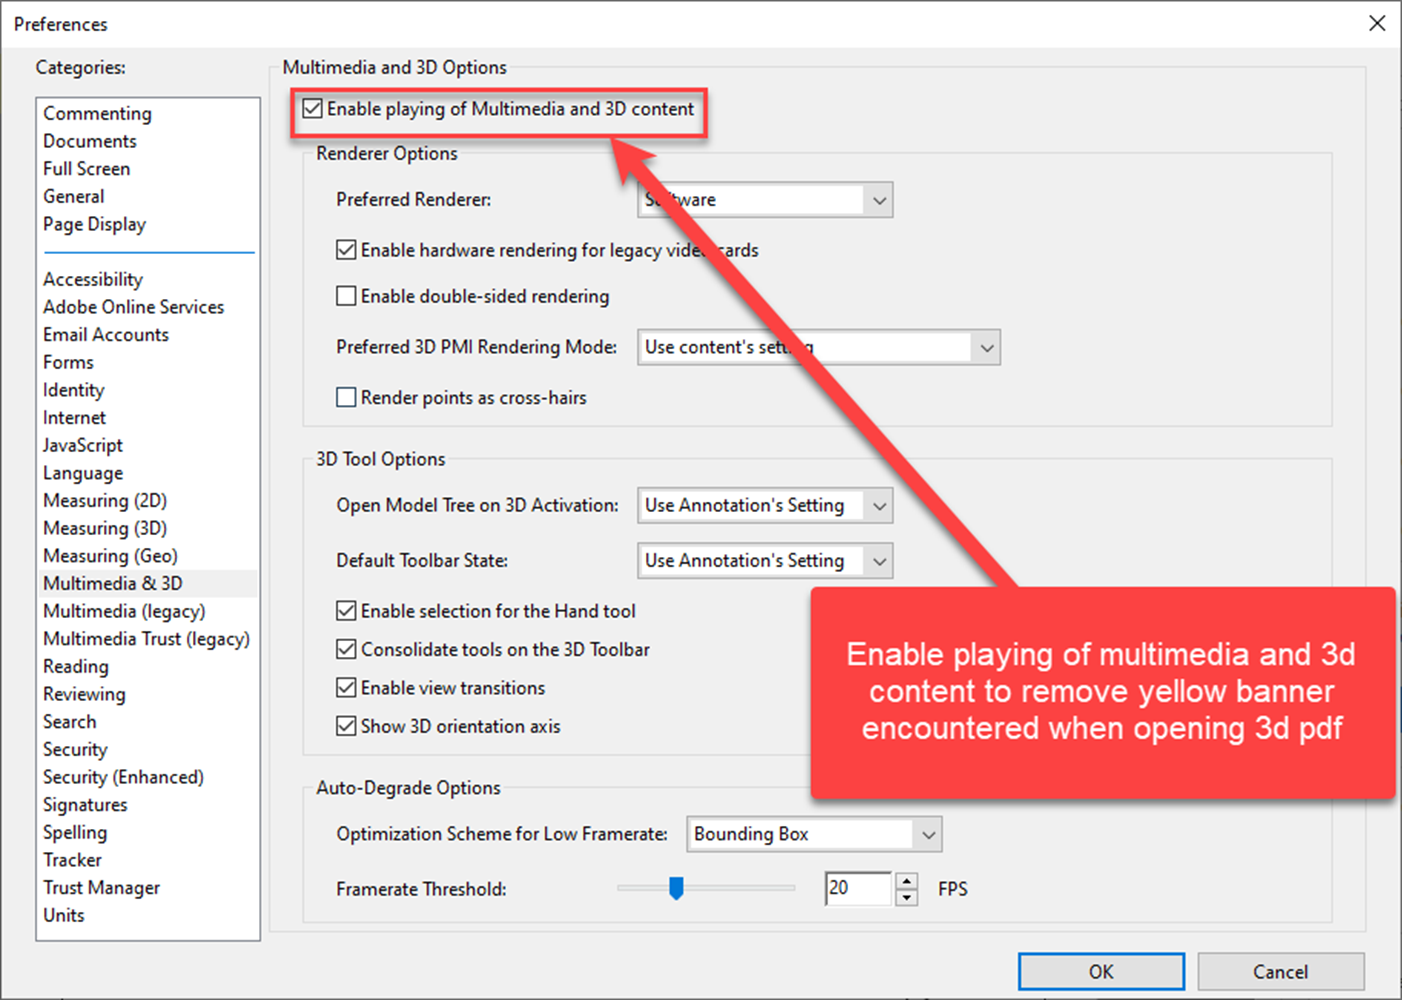Screen dimensions: 1402x1000
Task: Close the Preferences dialog with X
Action: tap(1377, 23)
